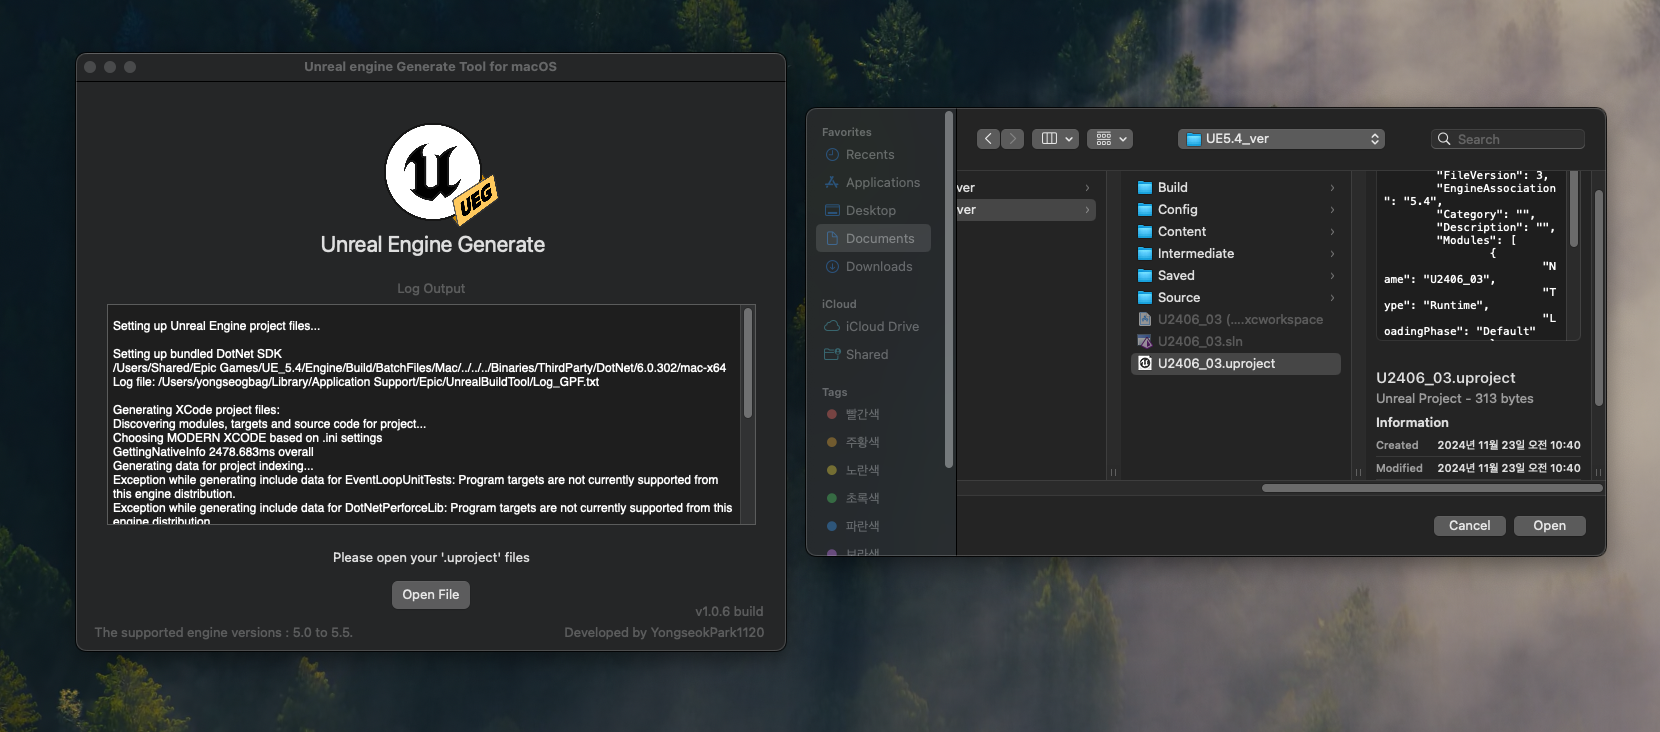
Task: Click the iCloud Drive cloud icon
Action: click(x=832, y=327)
